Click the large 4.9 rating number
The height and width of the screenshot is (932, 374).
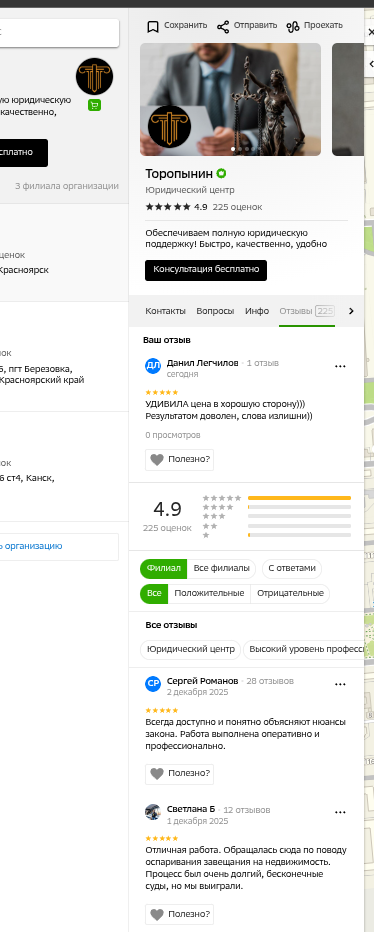tap(167, 509)
